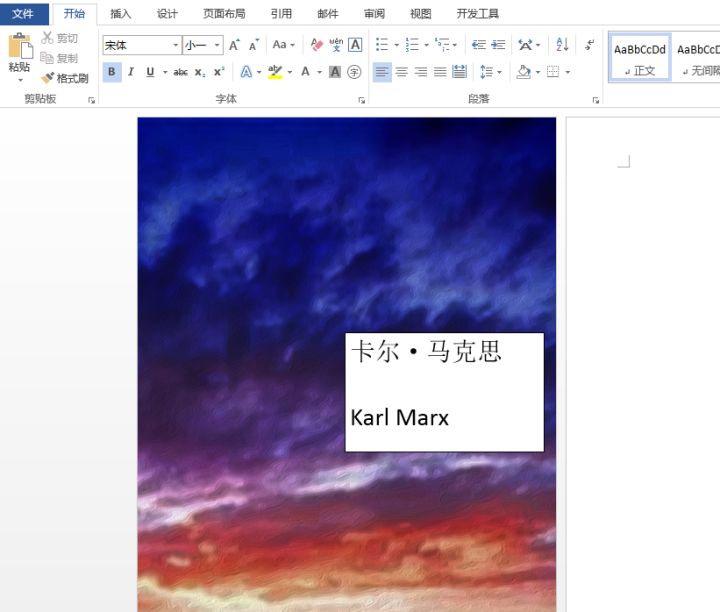The height and width of the screenshot is (612, 720).
Task: Switch to the Design (设计) tab
Action: (167, 14)
